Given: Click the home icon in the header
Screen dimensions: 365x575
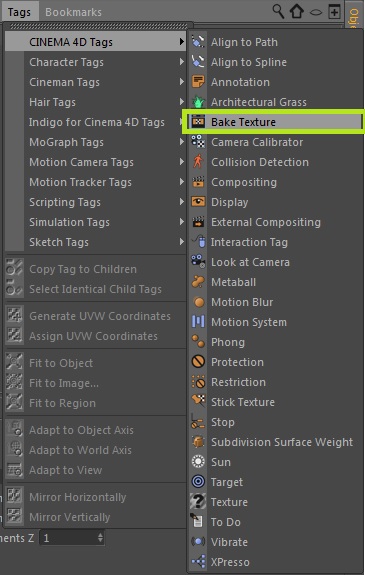Looking at the screenshot, I should pyautogui.click(x=297, y=11).
